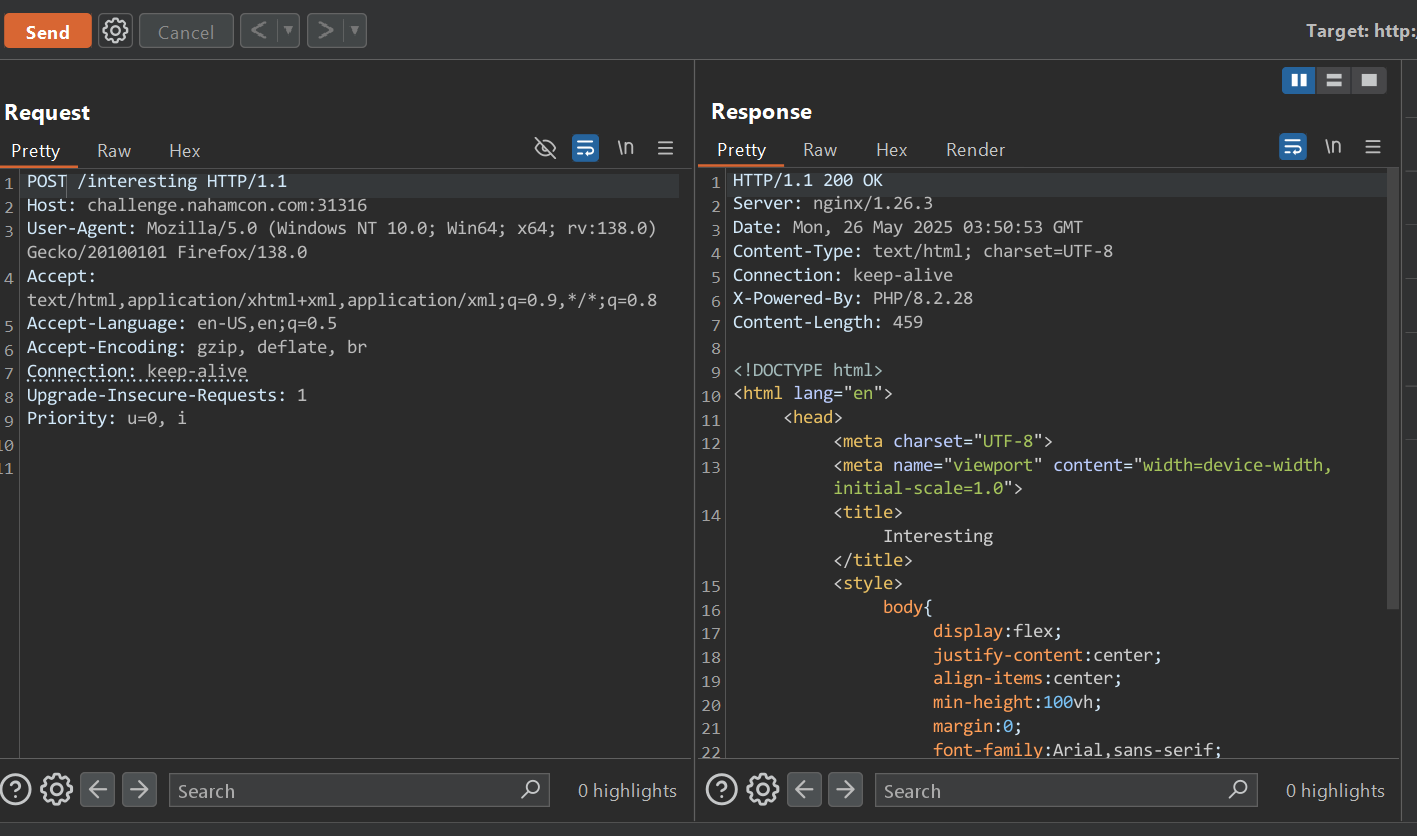1417x836 pixels.
Task: Expand history back arrow dropdown
Action: point(289,31)
